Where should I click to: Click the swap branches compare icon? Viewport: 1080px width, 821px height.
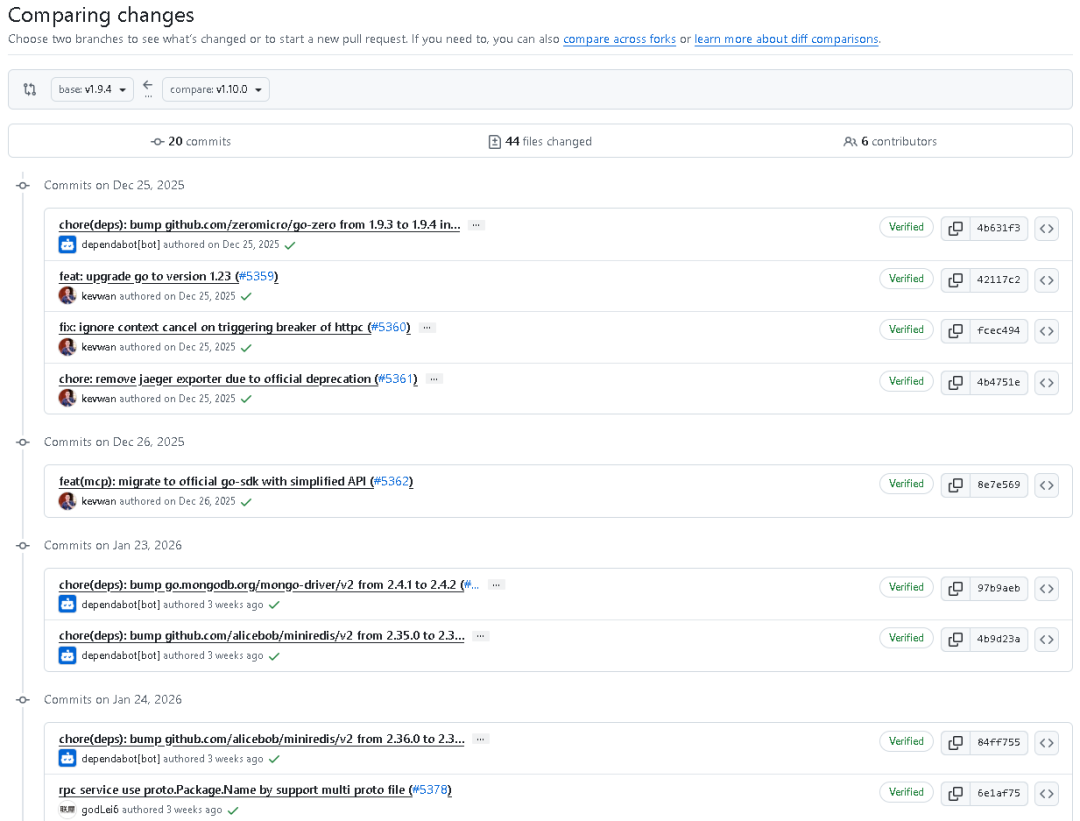(30, 90)
